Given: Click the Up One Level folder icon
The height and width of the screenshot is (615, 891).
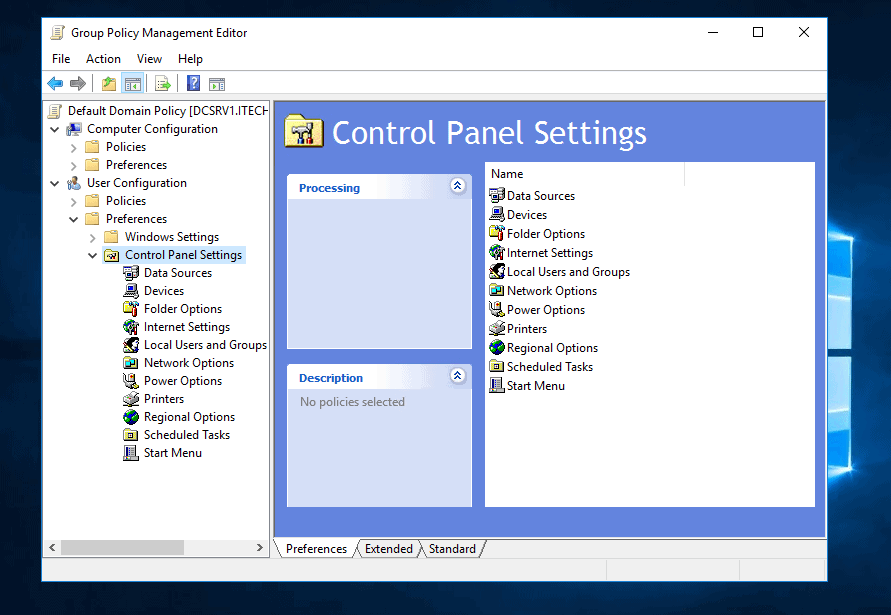Looking at the screenshot, I should pos(109,84).
